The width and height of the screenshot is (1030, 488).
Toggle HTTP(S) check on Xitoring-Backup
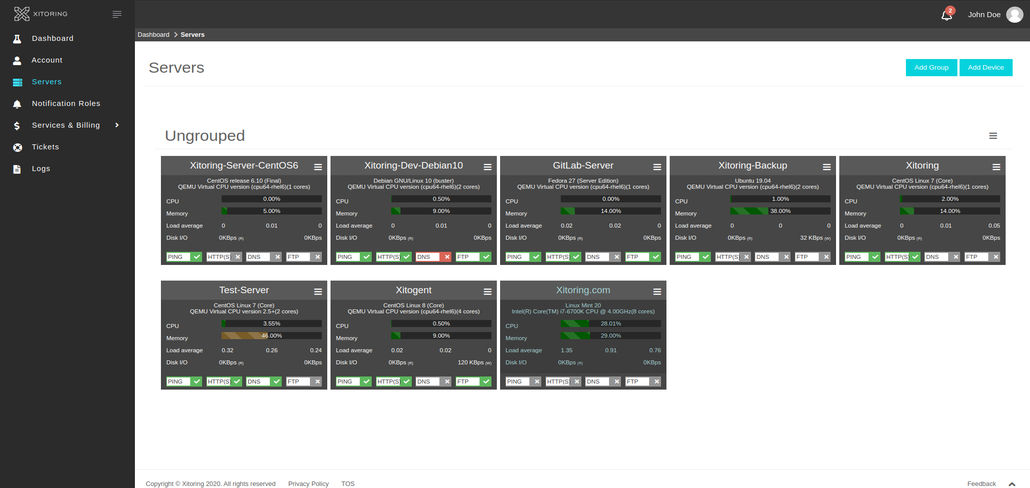click(x=732, y=257)
